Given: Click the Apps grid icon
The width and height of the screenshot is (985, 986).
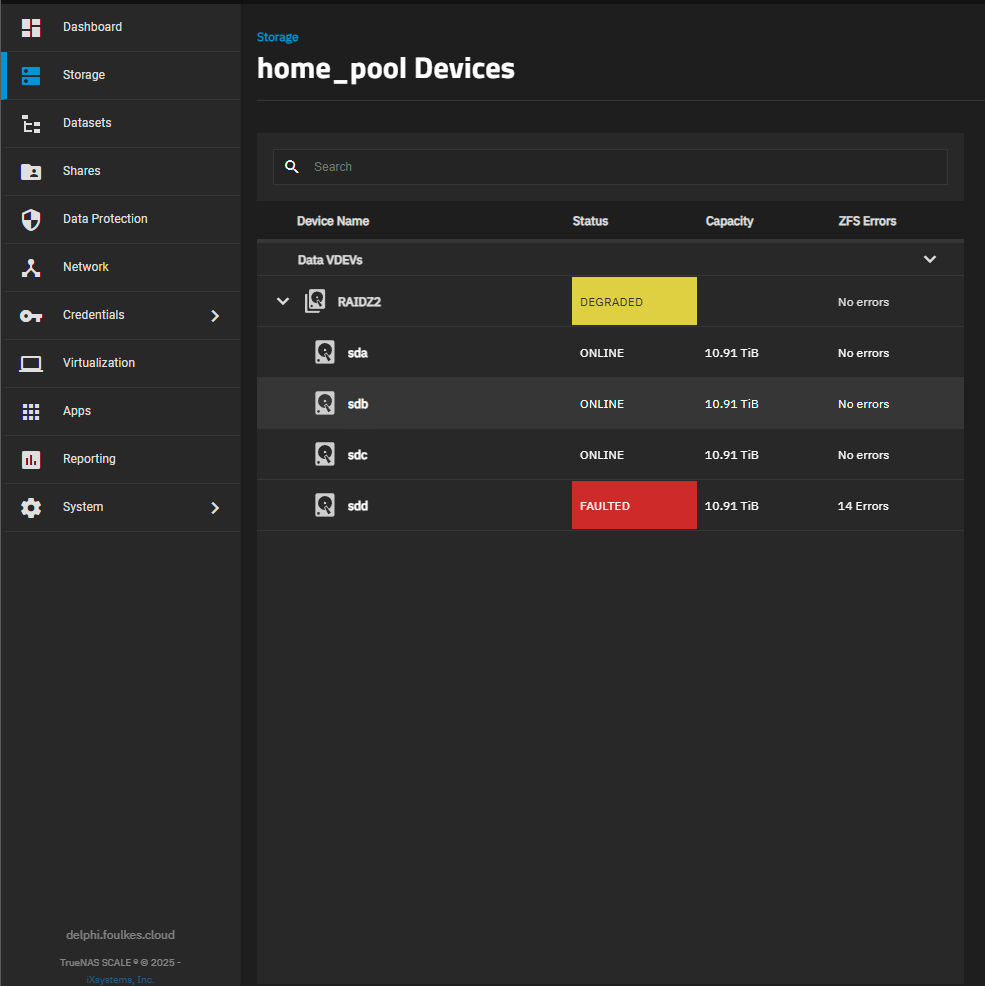Looking at the screenshot, I should 31,412.
